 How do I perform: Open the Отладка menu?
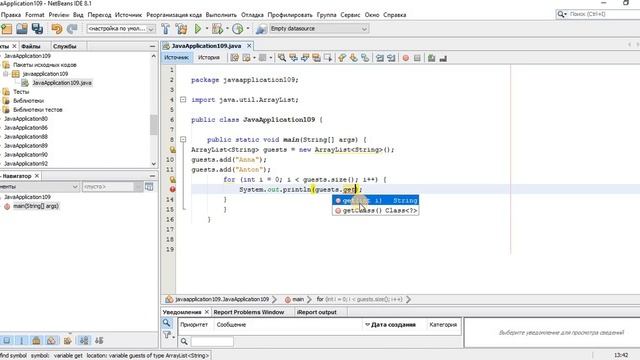pos(252,15)
